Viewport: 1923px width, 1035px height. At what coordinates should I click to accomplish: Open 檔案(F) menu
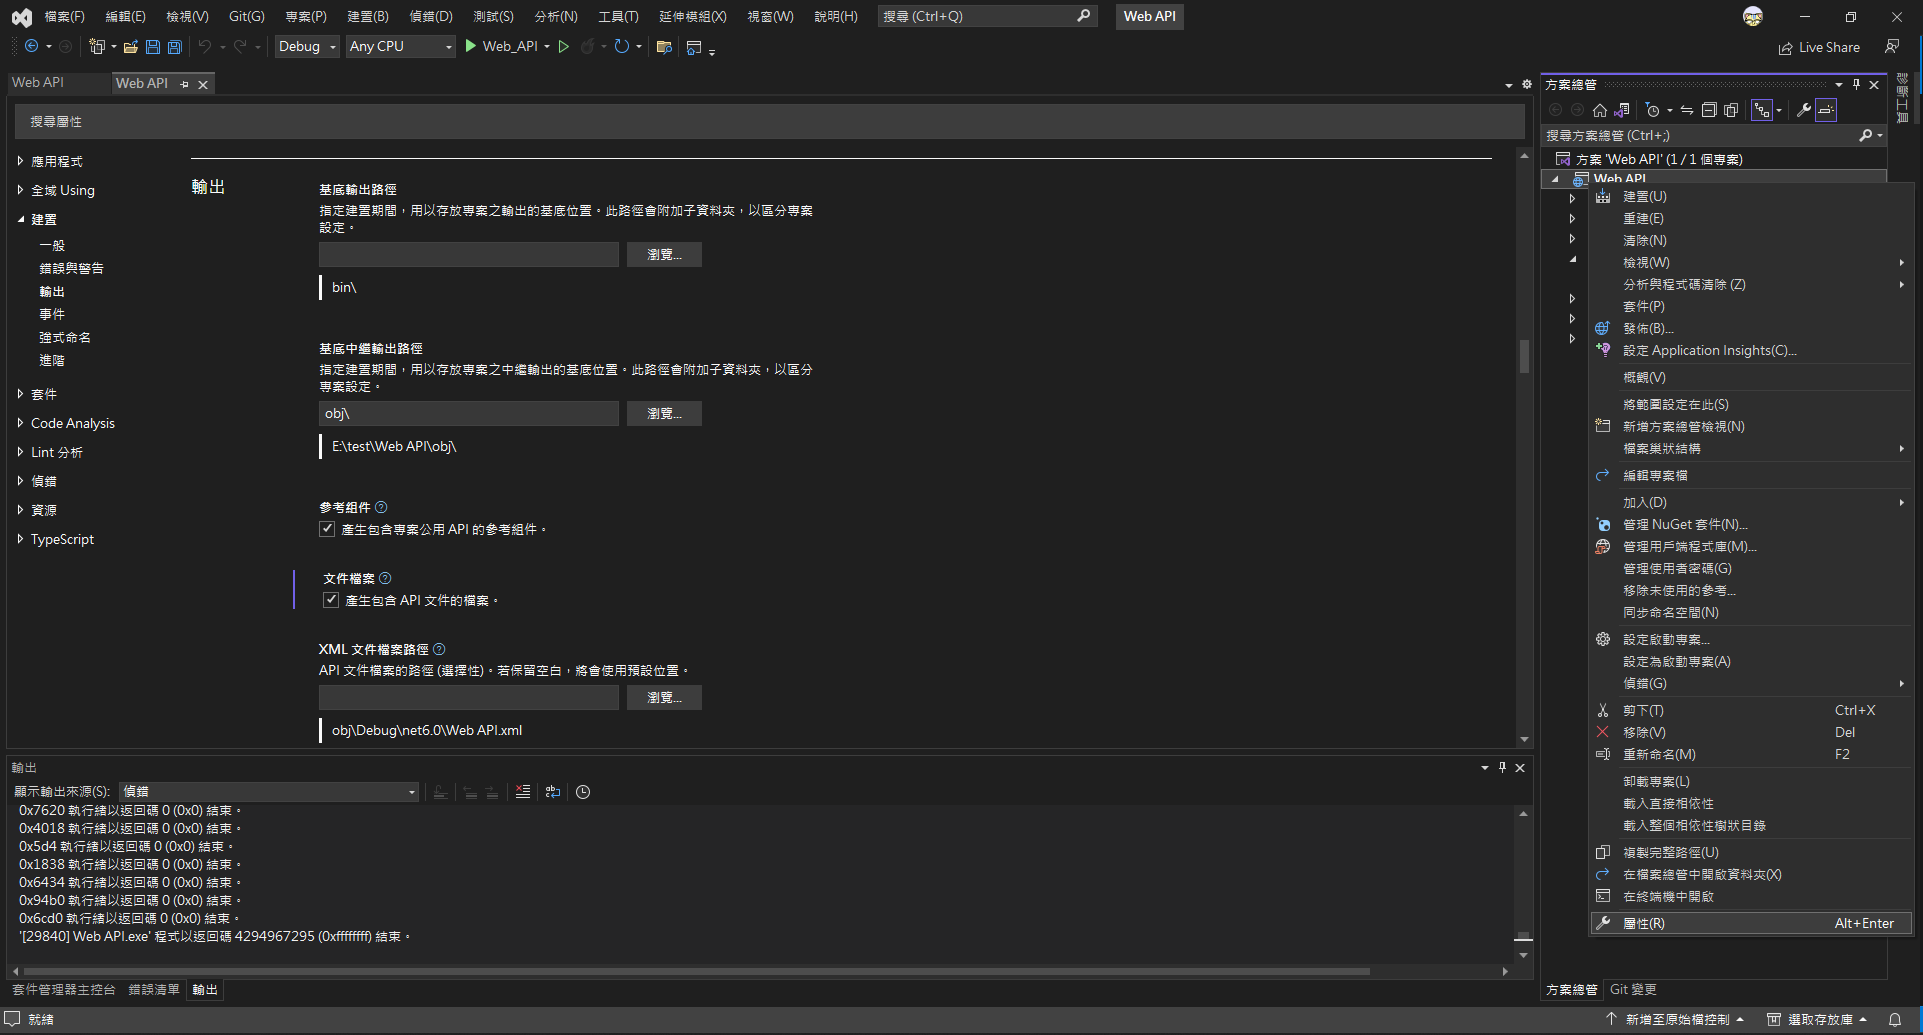(65, 16)
